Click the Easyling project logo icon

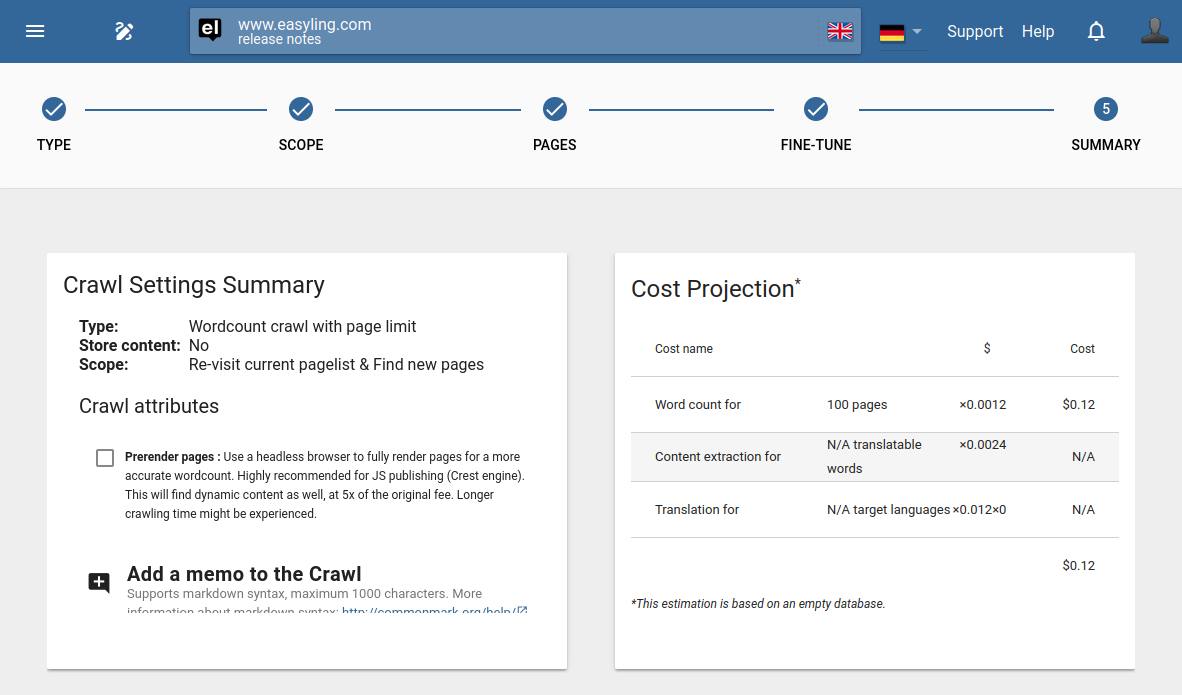[210, 31]
